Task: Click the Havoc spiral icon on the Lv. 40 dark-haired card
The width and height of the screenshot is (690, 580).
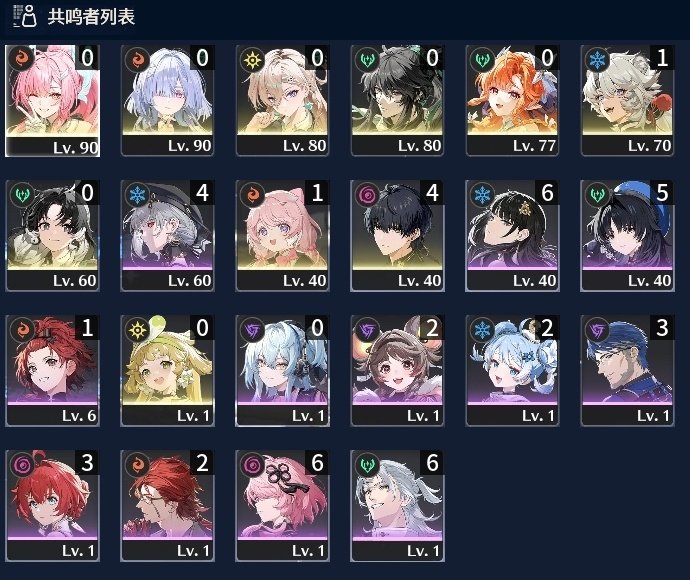Action: tap(367, 195)
